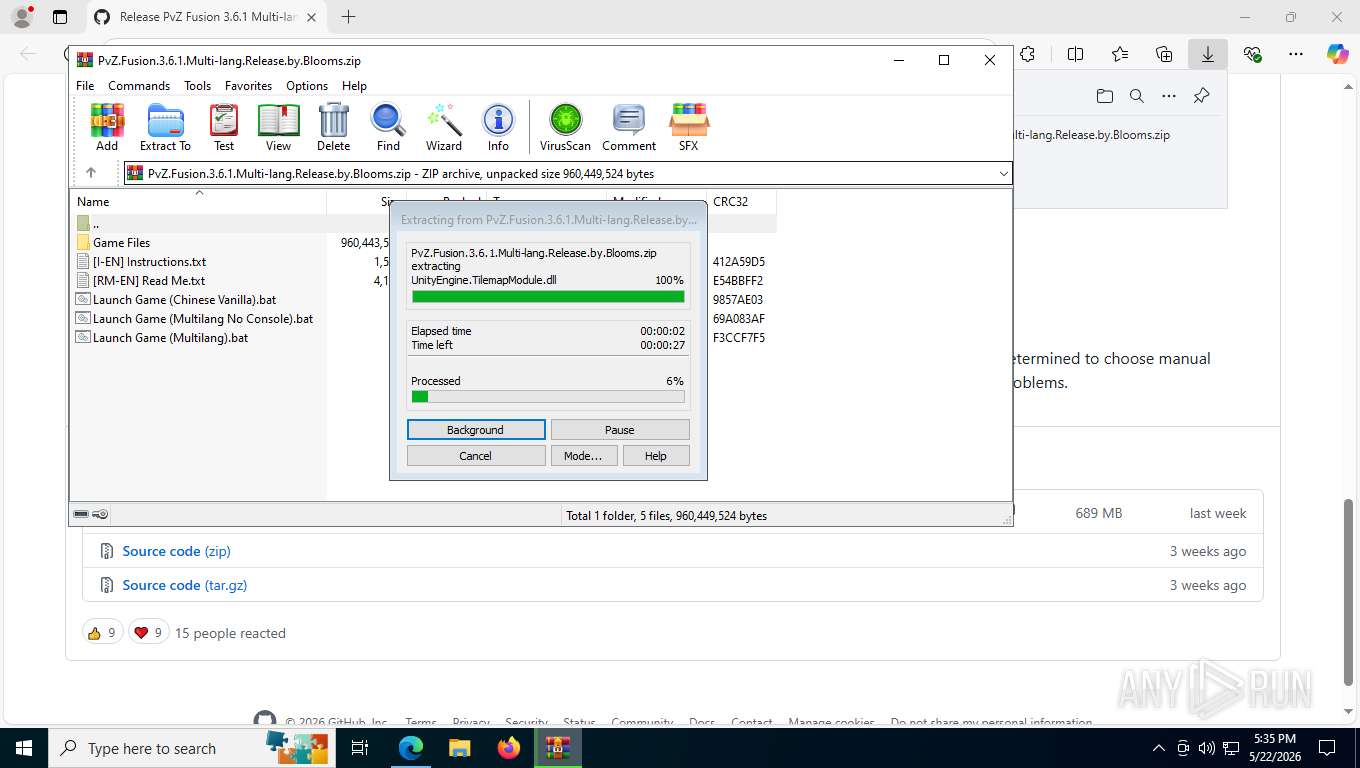Pin the downloads flyout
Screen dimensions: 1360x768
(1202, 96)
